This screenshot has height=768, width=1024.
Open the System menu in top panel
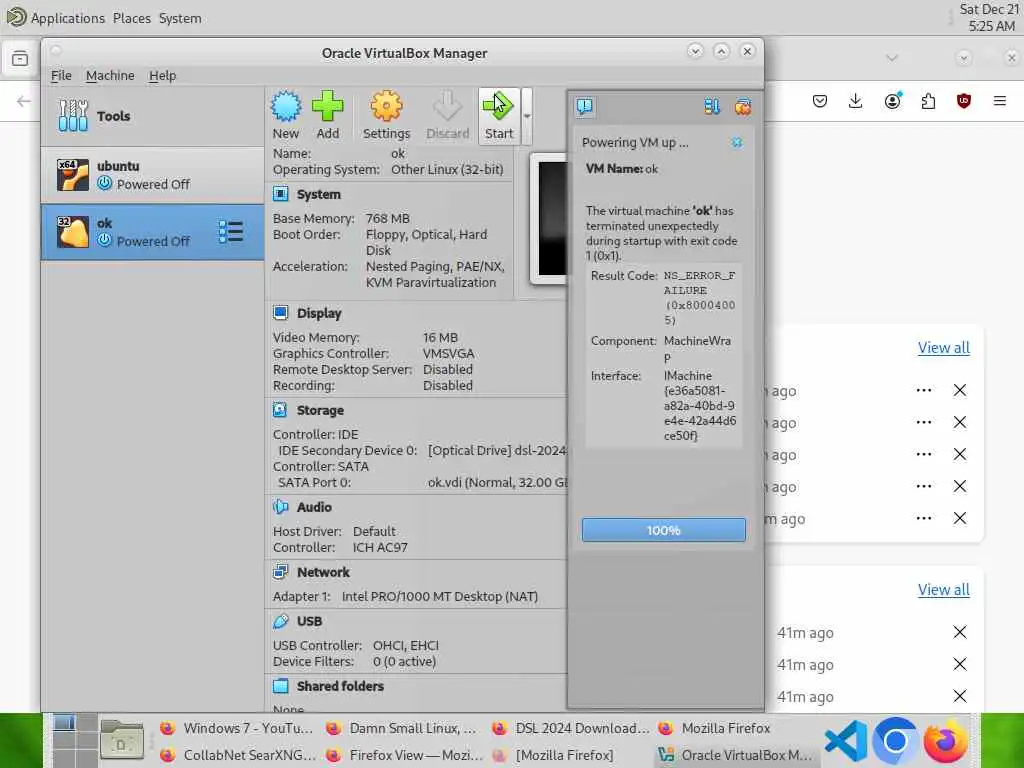(180, 18)
